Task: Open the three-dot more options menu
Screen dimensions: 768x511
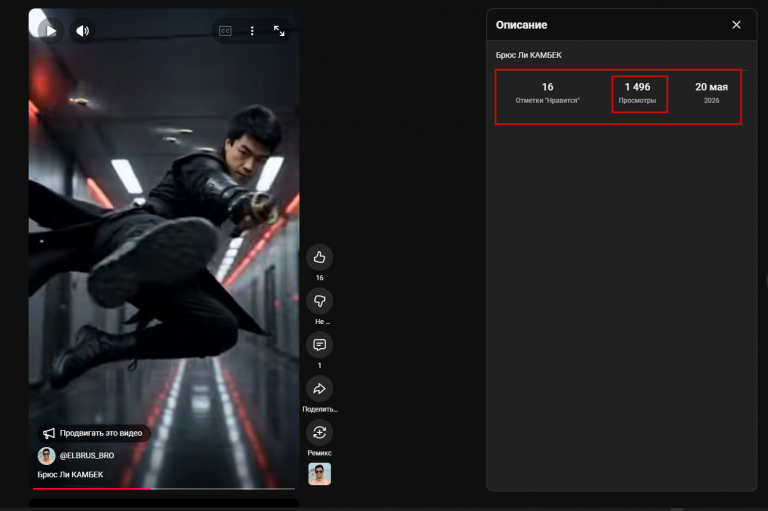Action: [252, 31]
